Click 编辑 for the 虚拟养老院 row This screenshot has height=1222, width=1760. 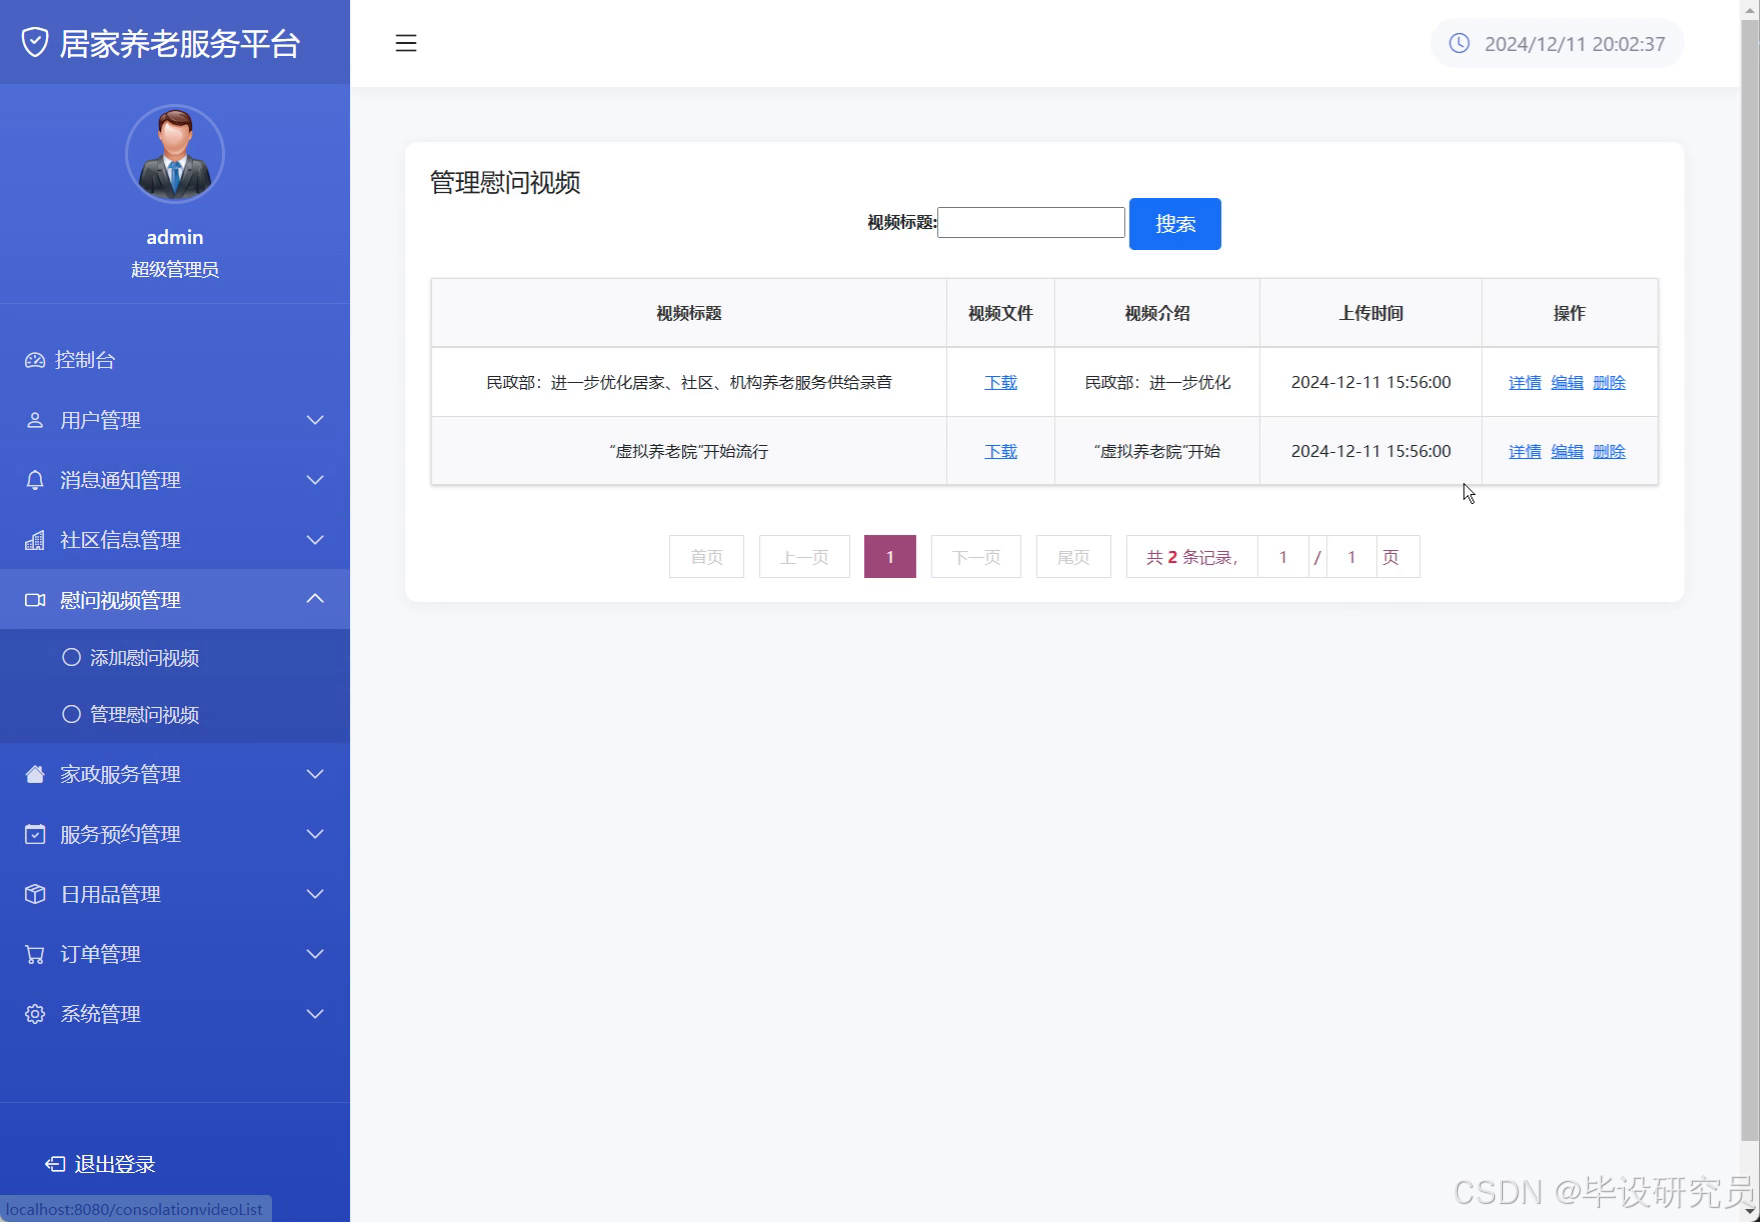tap(1567, 451)
